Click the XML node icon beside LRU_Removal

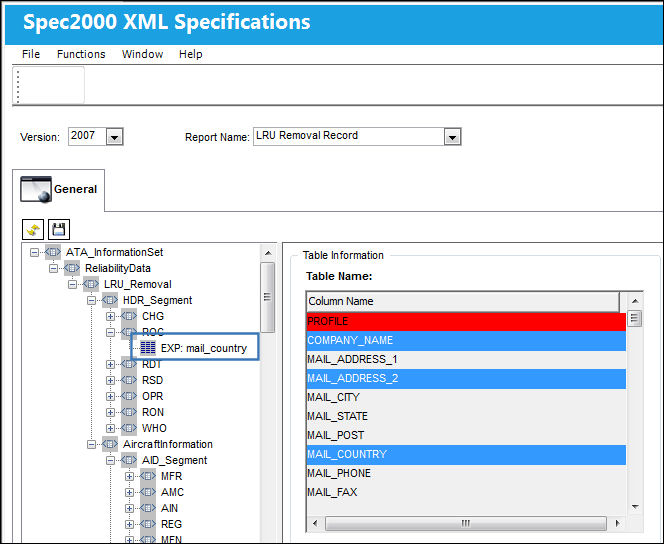tap(91, 284)
